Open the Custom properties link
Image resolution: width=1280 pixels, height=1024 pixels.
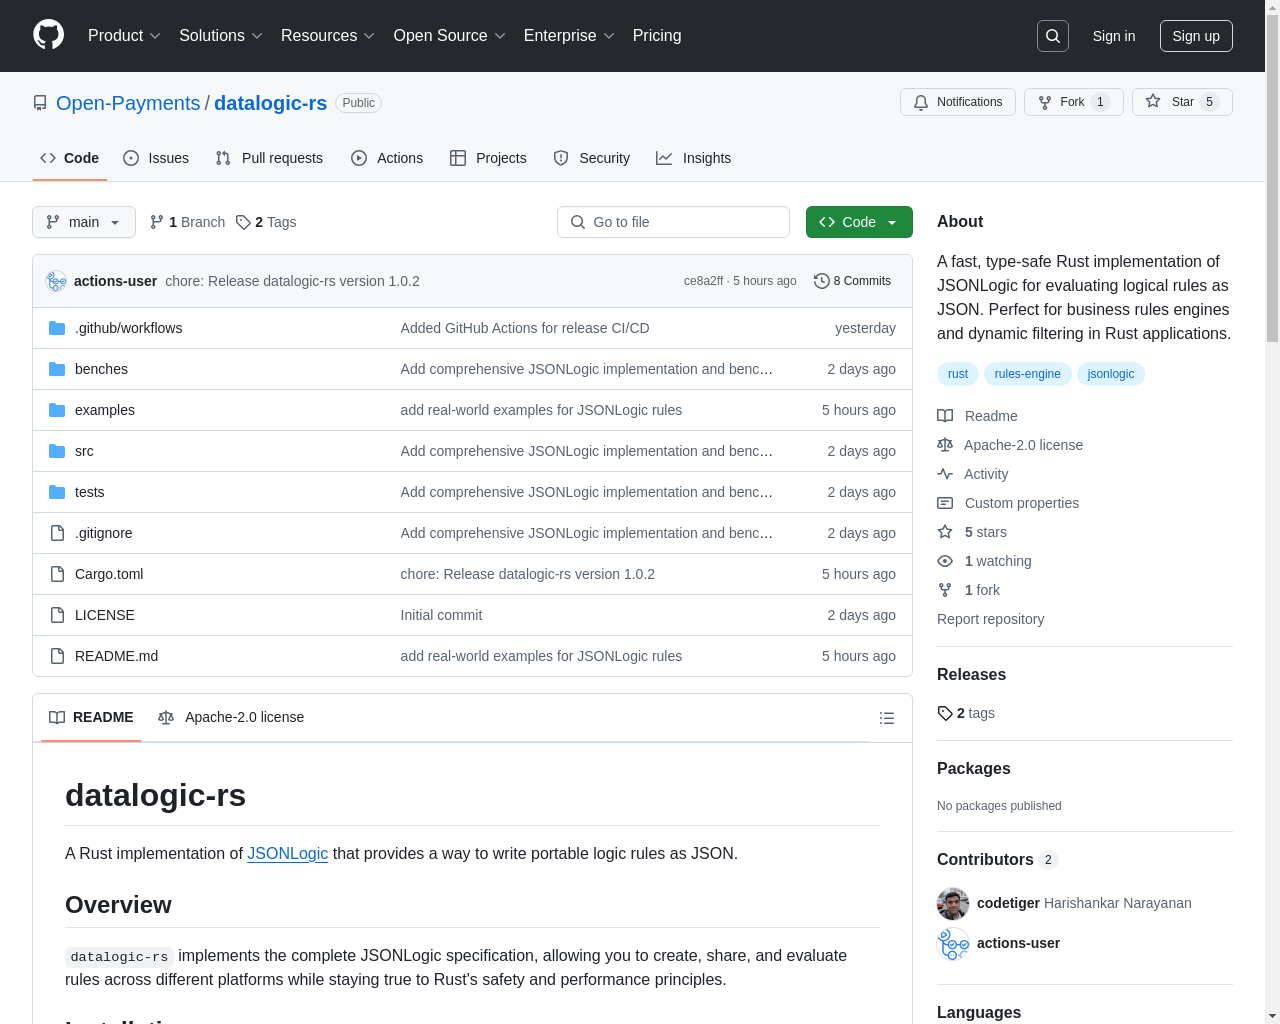click(x=1008, y=503)
